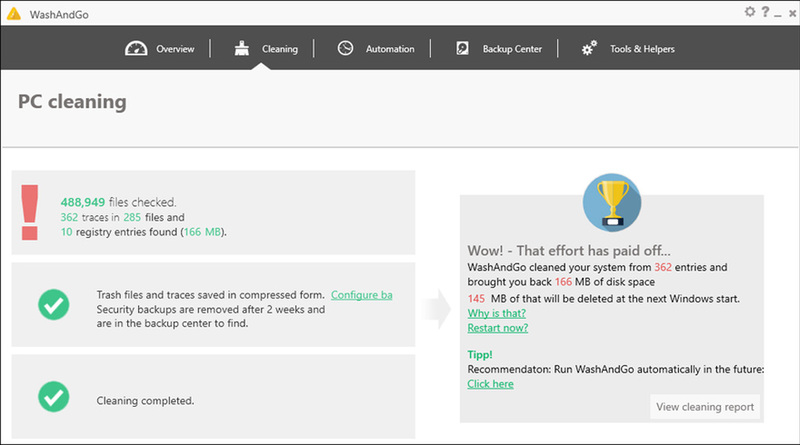The width and height of the screenshot is (800, 445).
Task: Open help with the question mark icon
Action: click(x=765, y=12)
